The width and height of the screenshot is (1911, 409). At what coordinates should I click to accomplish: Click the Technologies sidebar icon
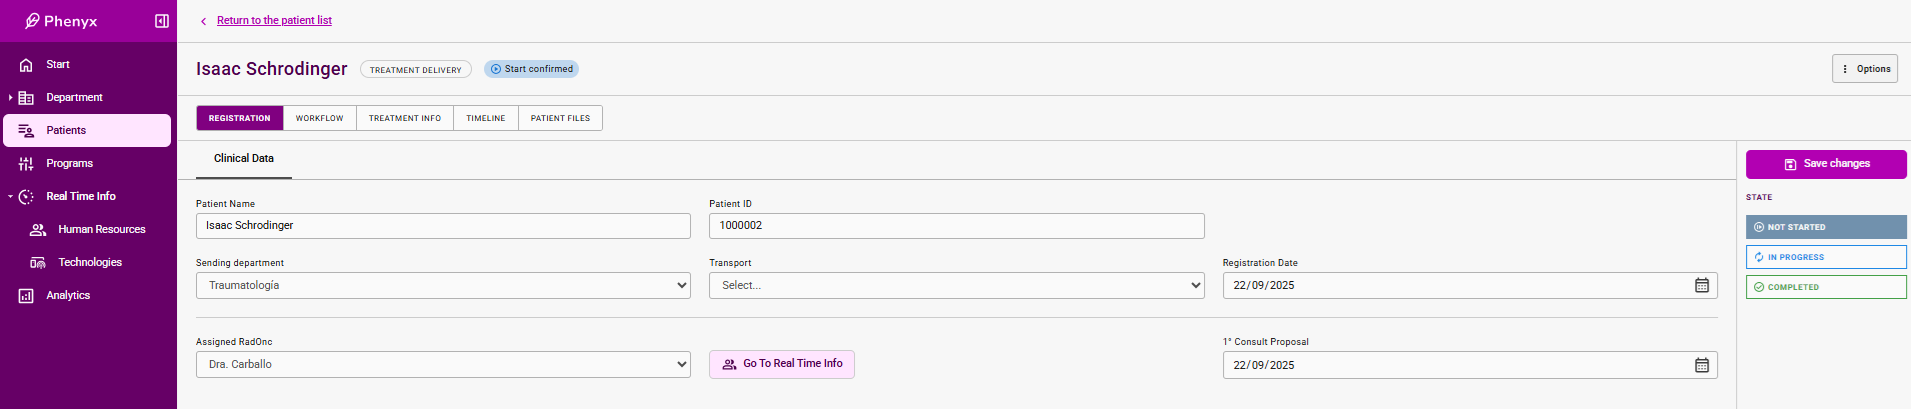38,263
